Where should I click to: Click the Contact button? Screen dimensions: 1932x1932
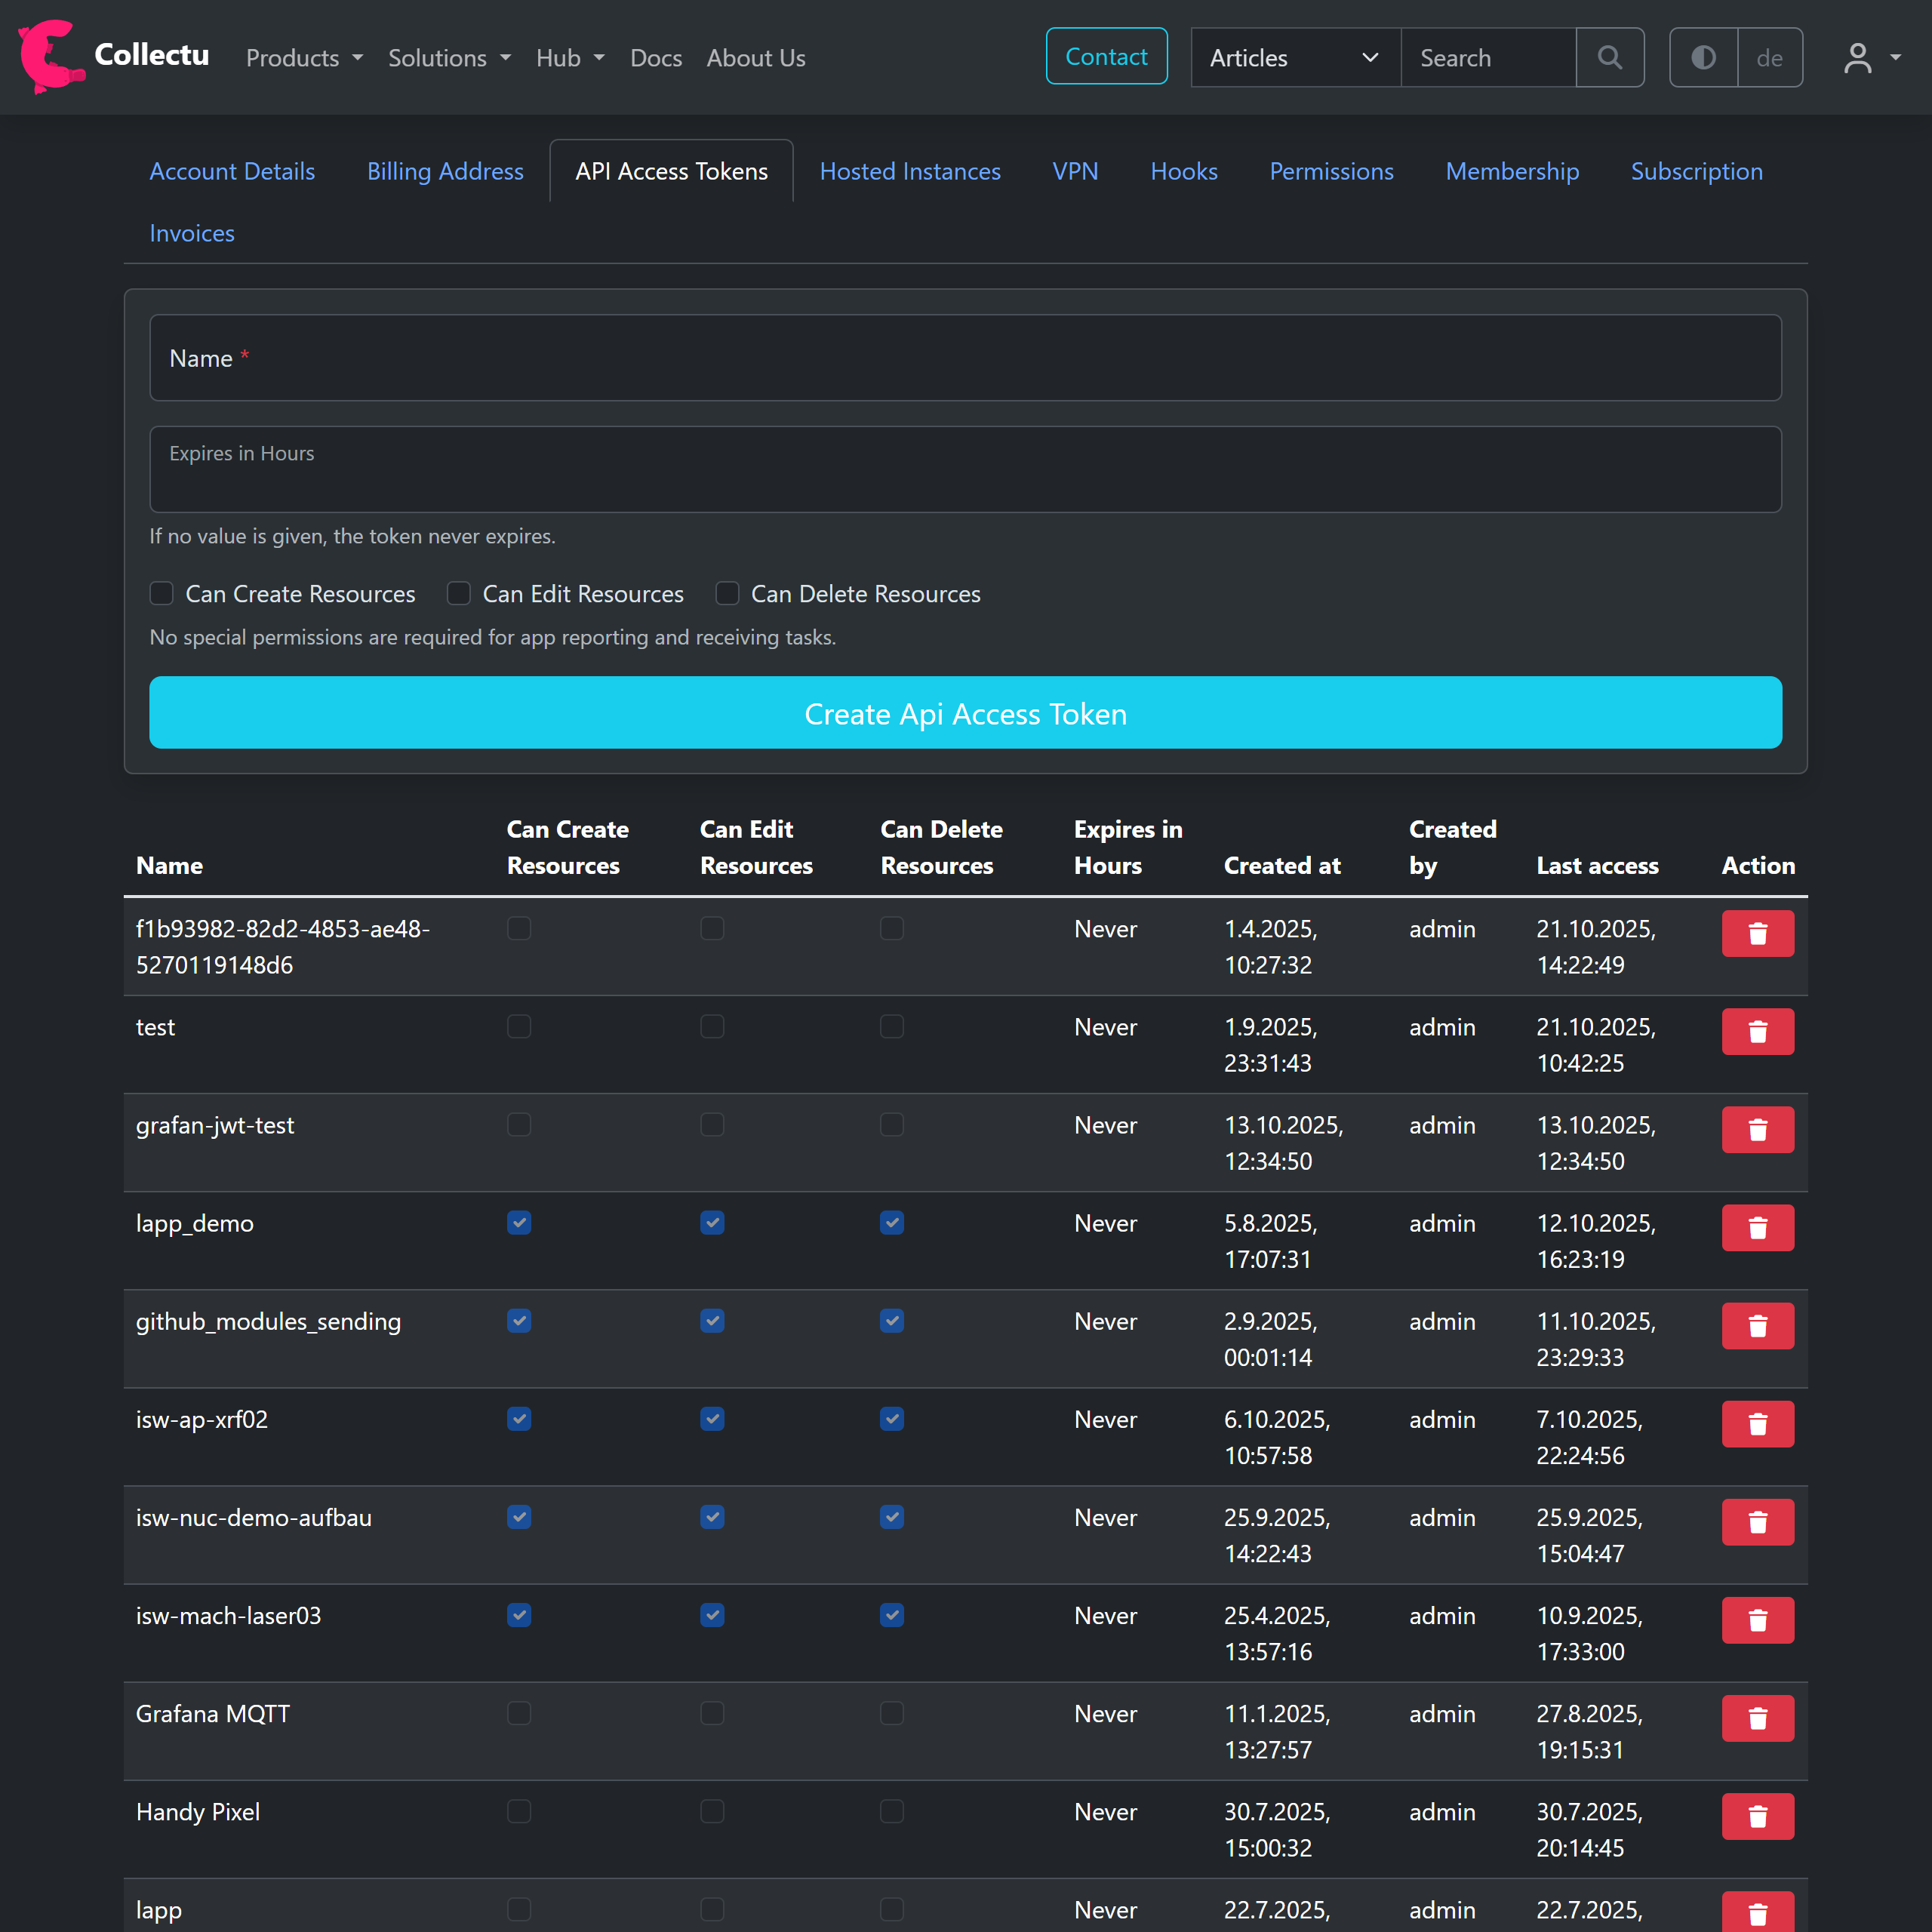1106,57
